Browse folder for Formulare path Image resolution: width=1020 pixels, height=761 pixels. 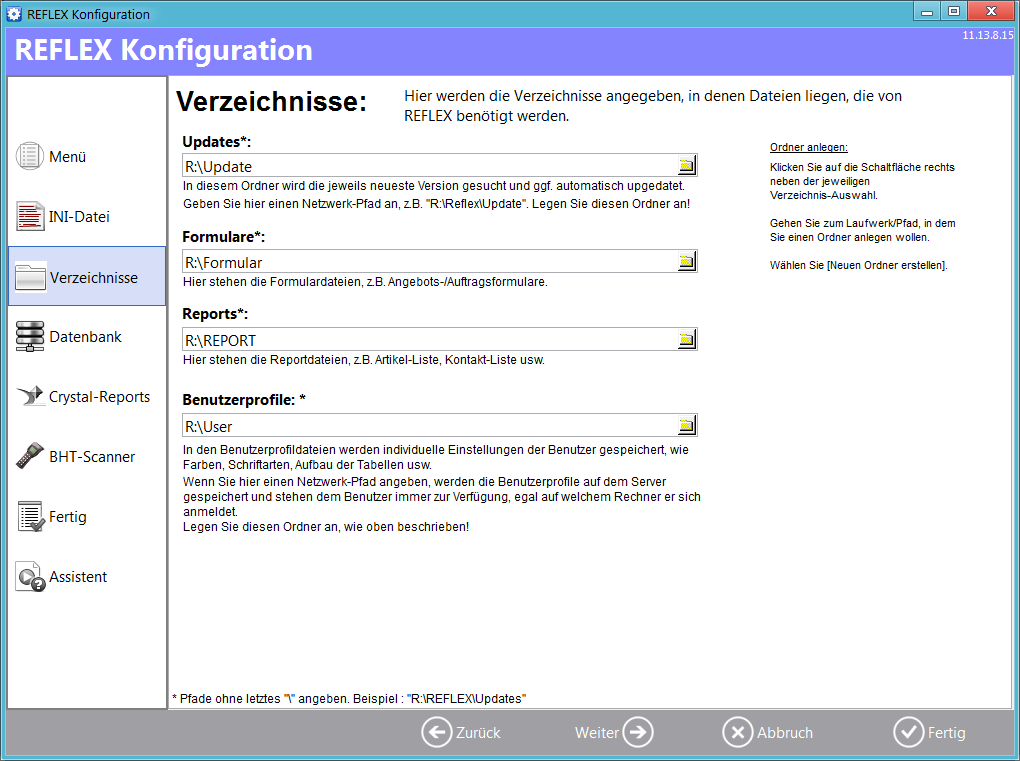(x=686, y=262)
